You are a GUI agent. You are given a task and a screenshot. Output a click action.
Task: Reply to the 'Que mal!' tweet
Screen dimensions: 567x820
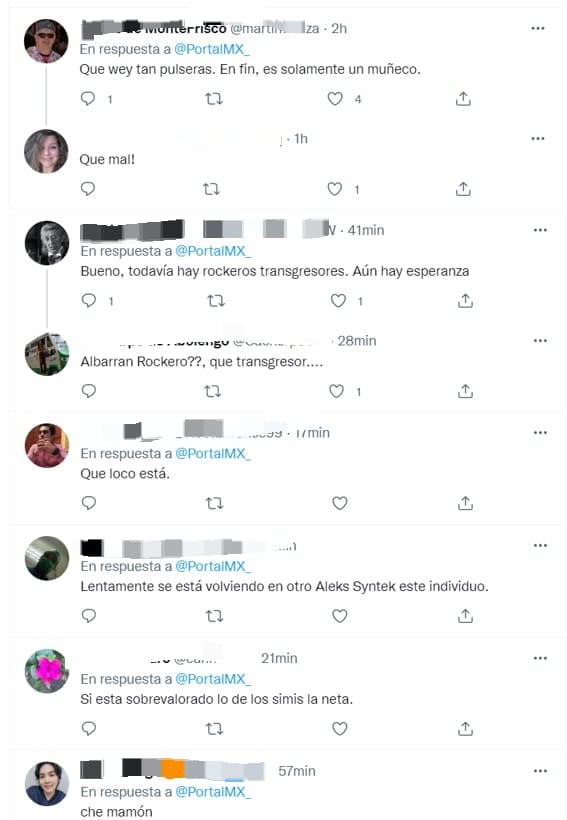coord(88,189)
